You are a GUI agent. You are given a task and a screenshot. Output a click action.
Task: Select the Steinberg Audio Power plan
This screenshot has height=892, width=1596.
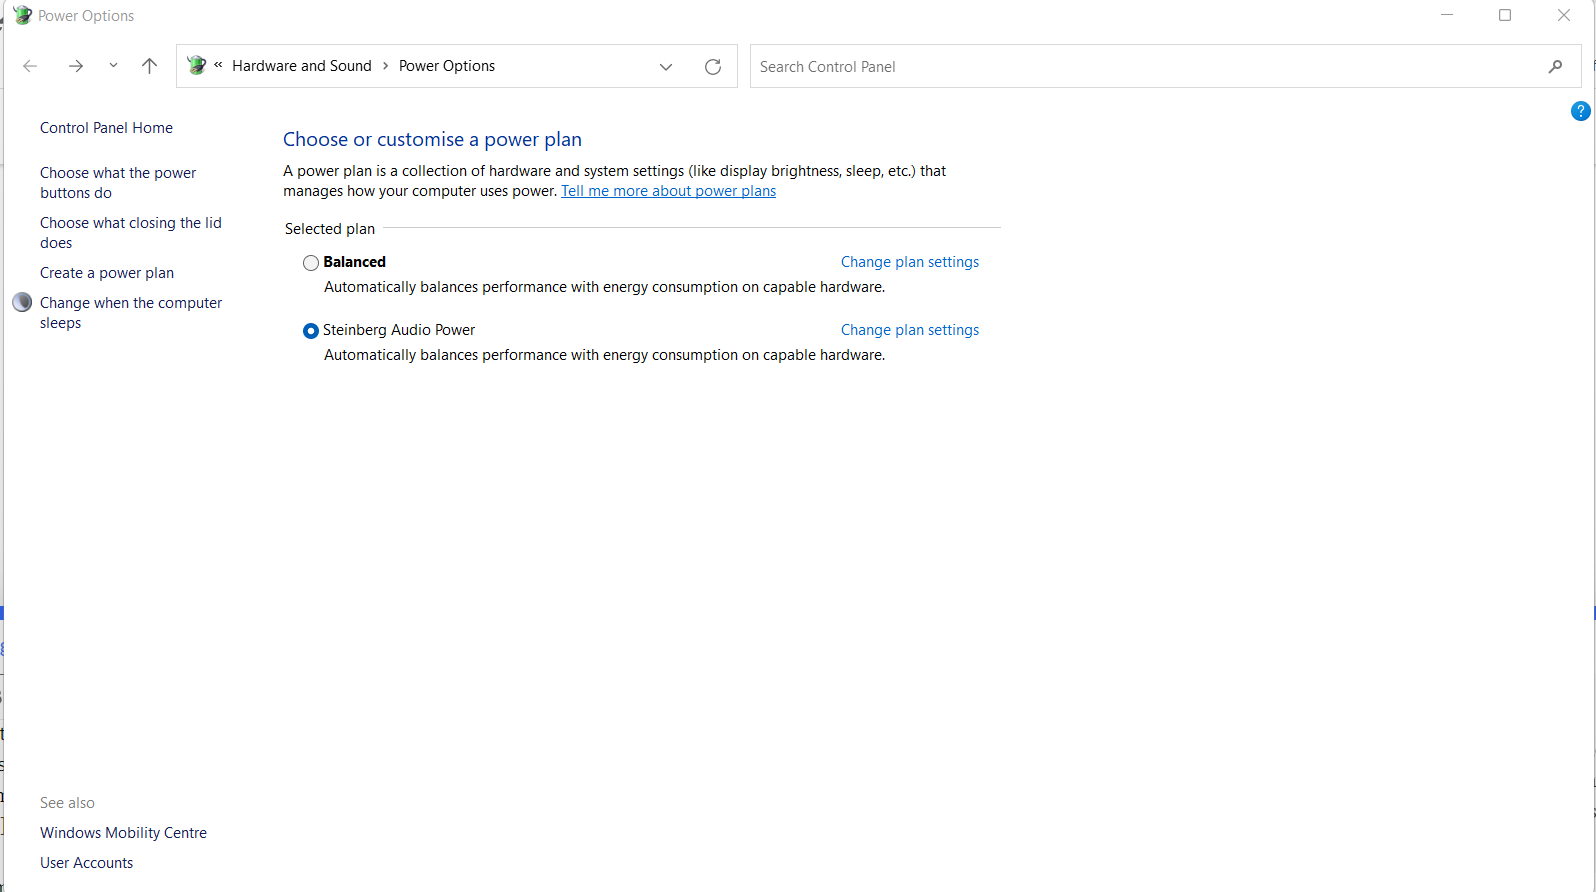click(311, 331)
